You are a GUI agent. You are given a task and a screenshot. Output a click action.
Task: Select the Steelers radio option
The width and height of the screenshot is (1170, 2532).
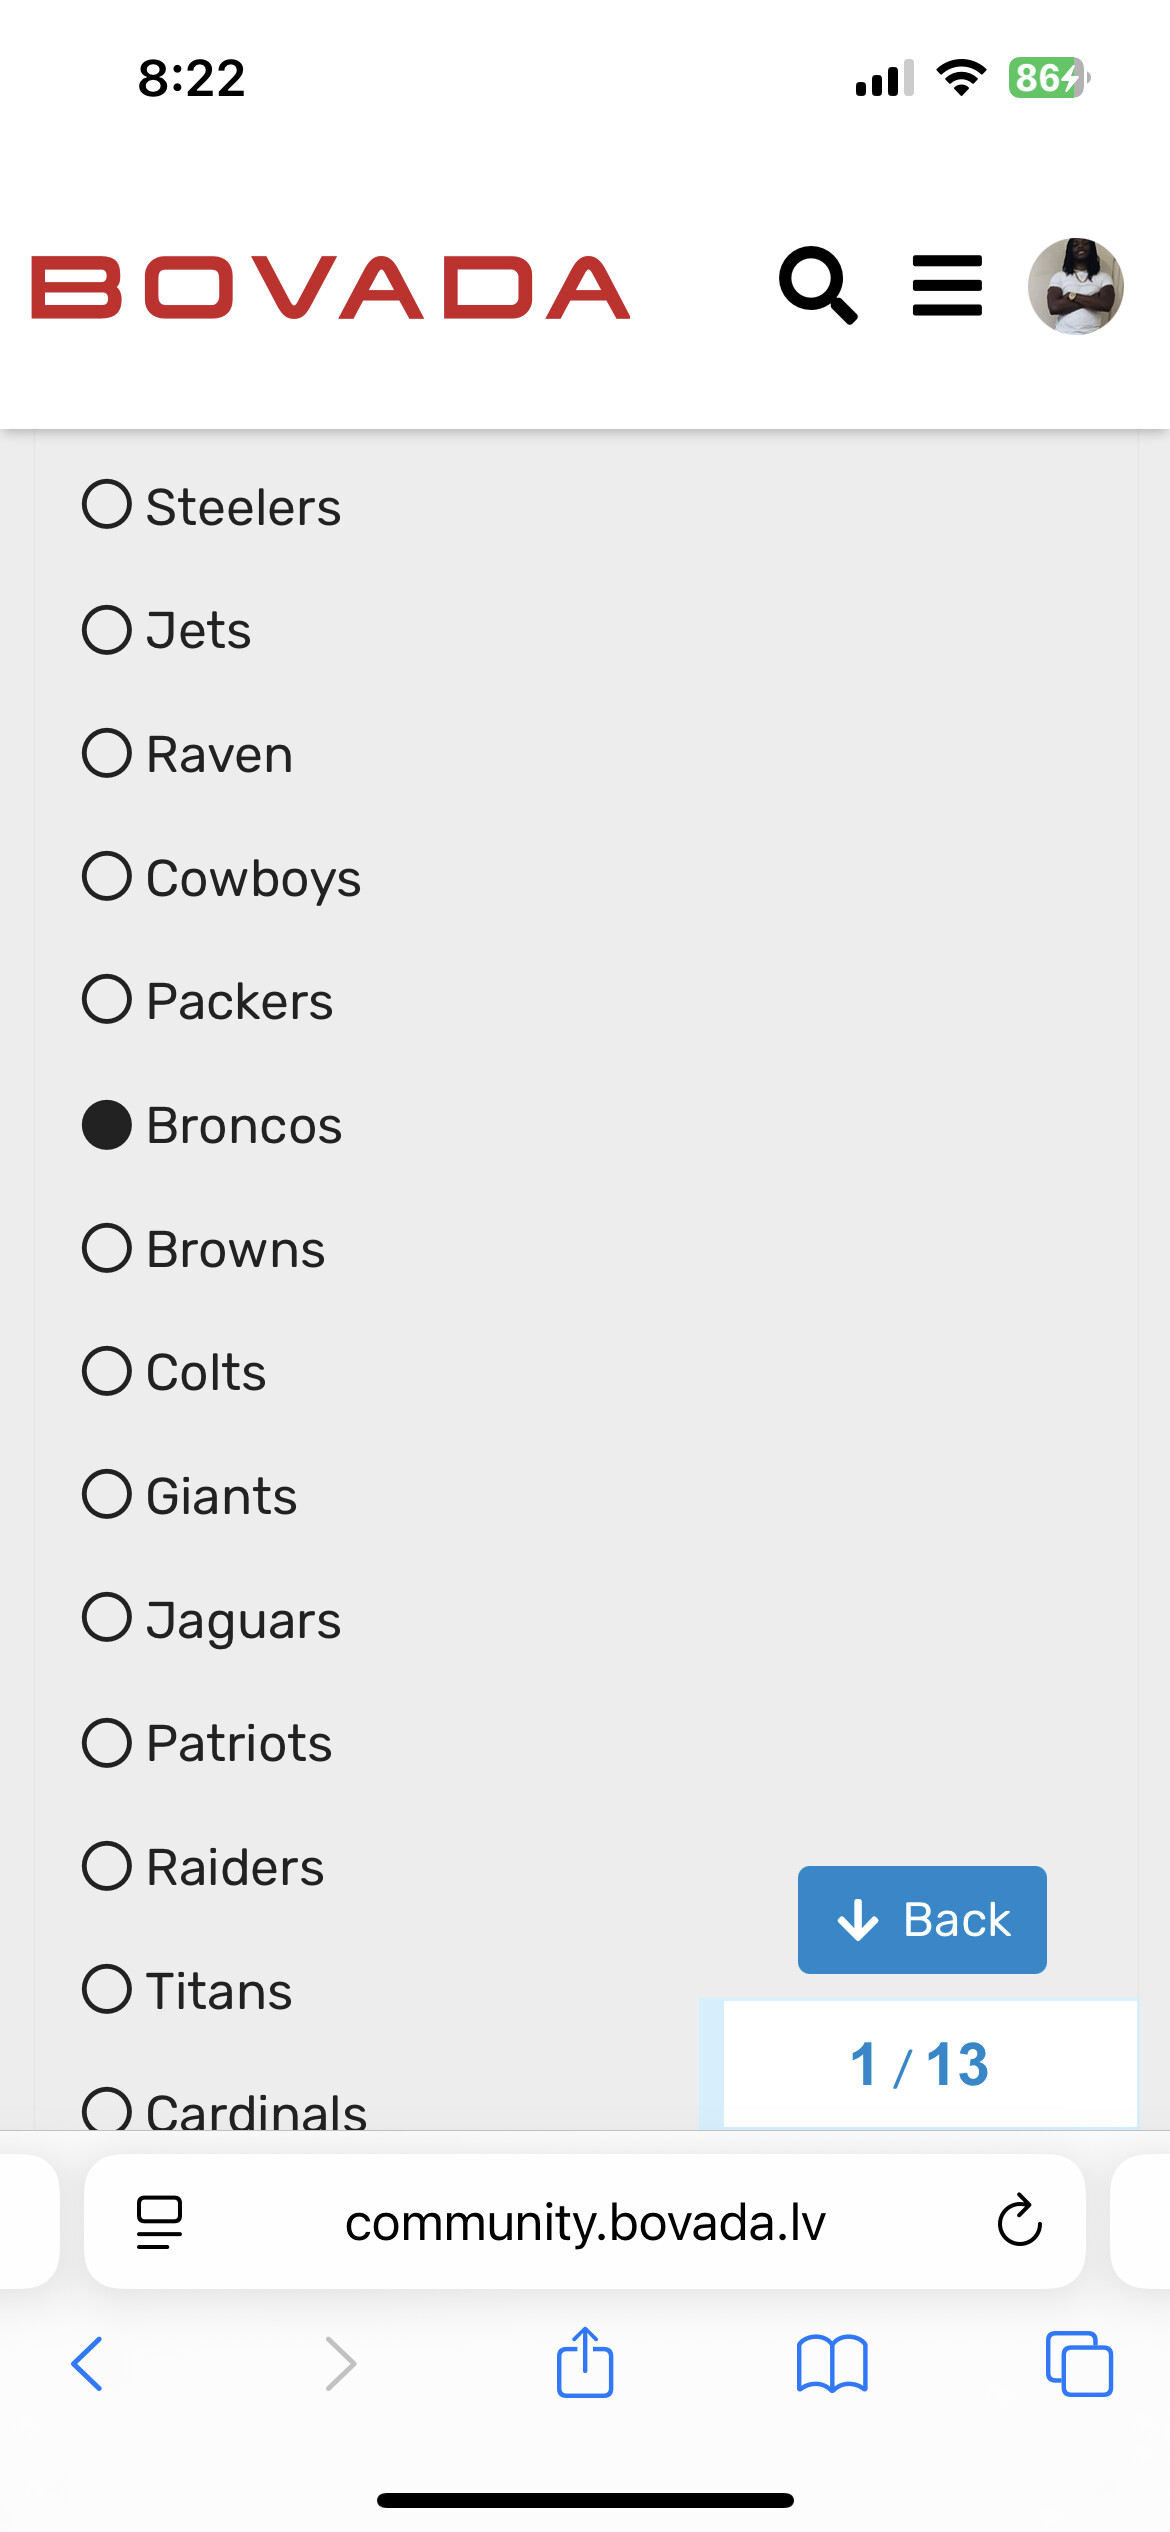pyautogui.click(x=107, y=505)
